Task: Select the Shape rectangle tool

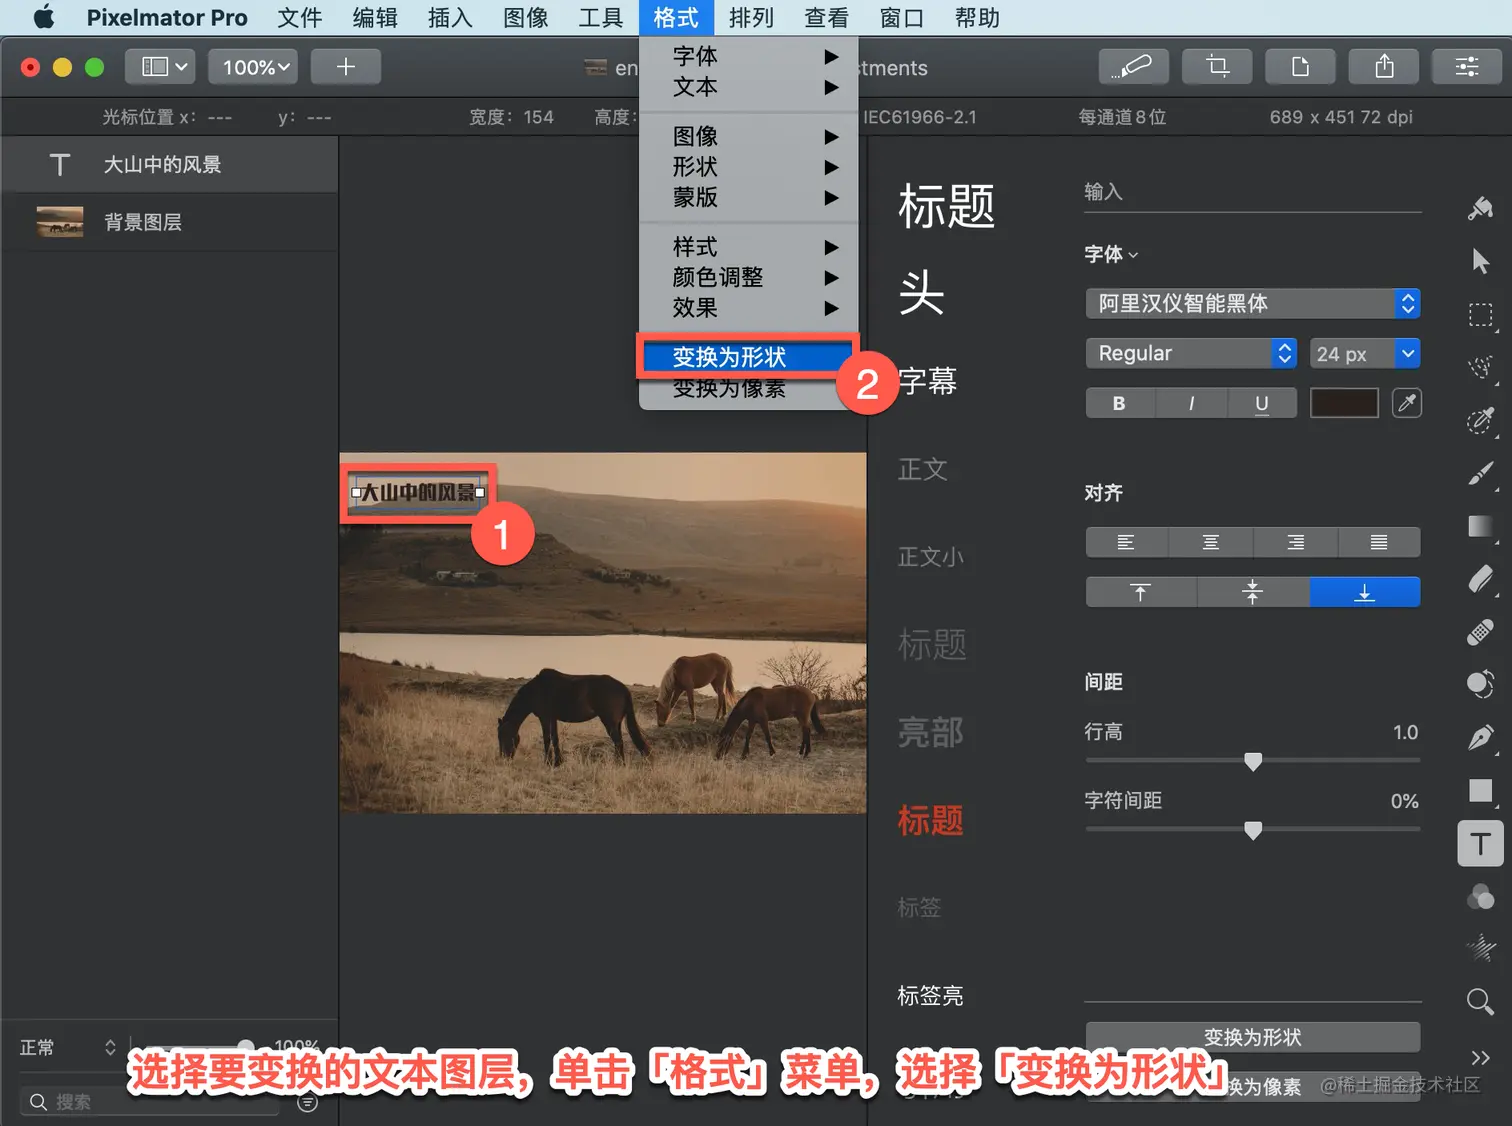Action: point(1481,791)
